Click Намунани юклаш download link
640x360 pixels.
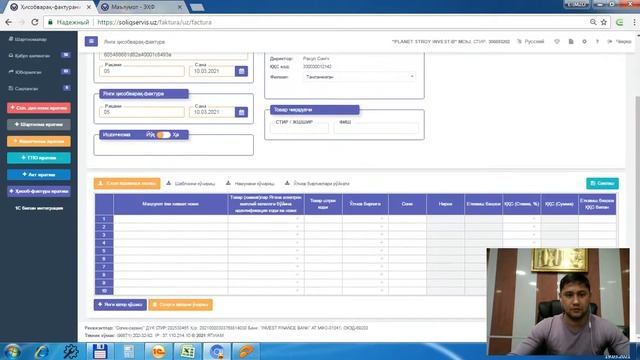click(x=250, y=184)
